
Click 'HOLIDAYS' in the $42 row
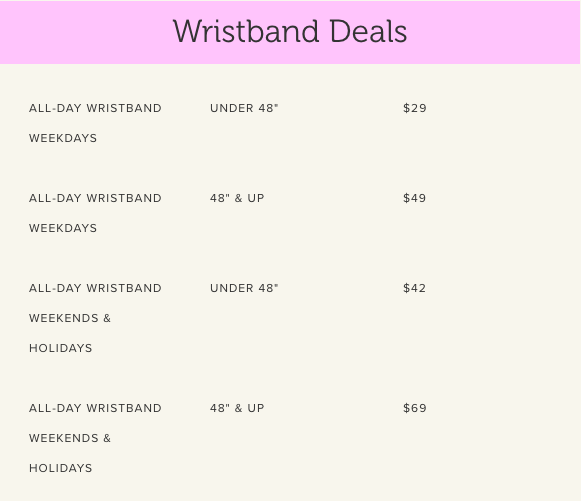click(61, 348)
